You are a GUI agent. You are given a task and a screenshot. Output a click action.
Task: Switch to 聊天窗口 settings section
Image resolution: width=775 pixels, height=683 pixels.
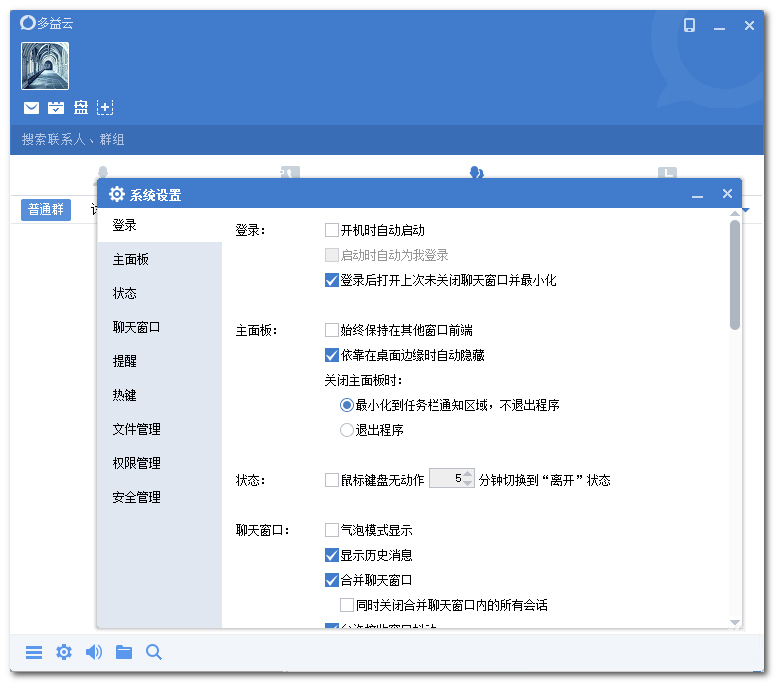tap(137, 327)
